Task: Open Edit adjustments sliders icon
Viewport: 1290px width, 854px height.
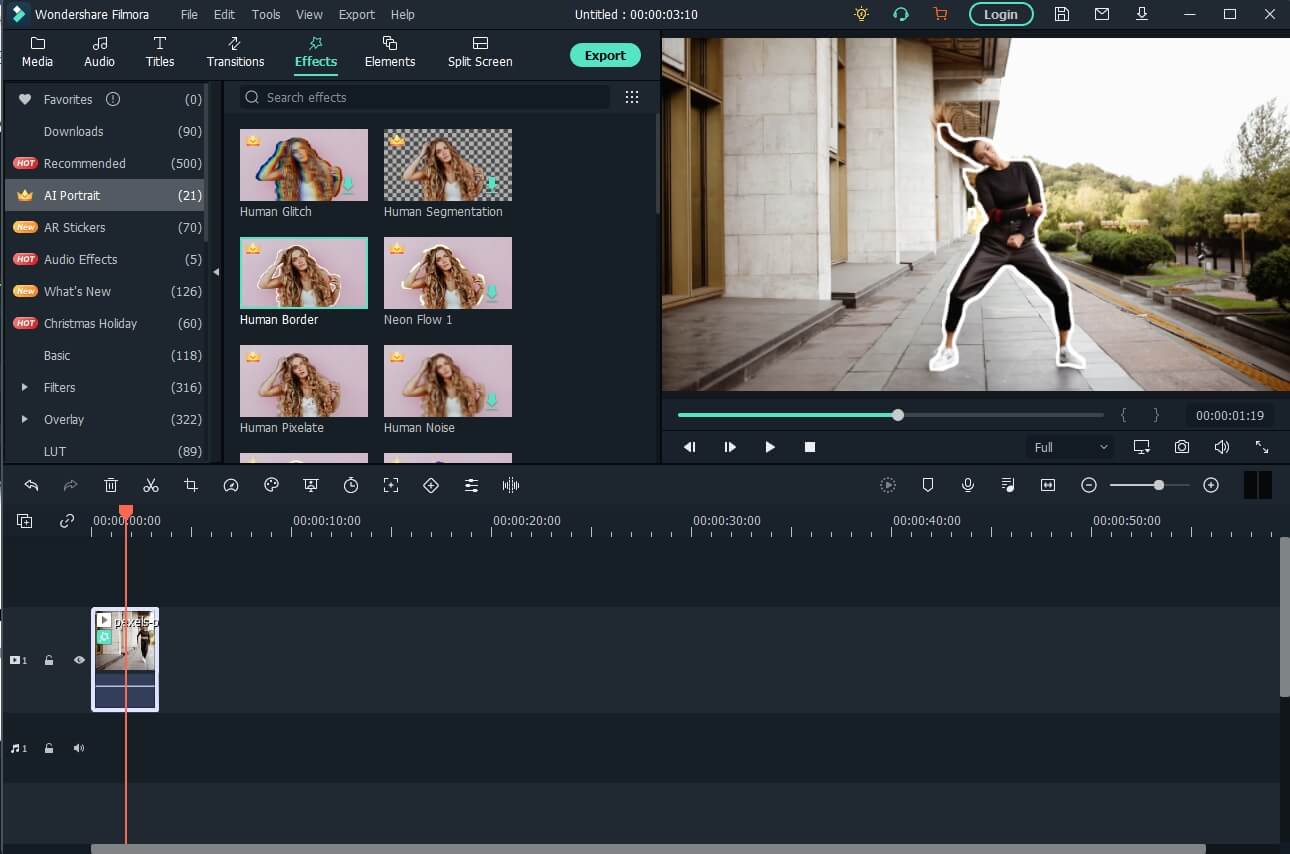Action: click(471, 485)
